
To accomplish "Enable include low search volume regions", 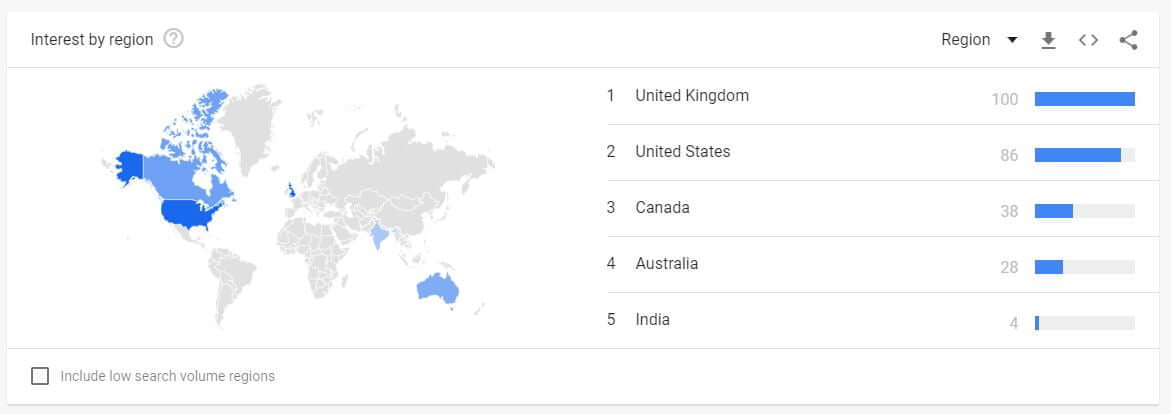I will (x=40, y=376).
